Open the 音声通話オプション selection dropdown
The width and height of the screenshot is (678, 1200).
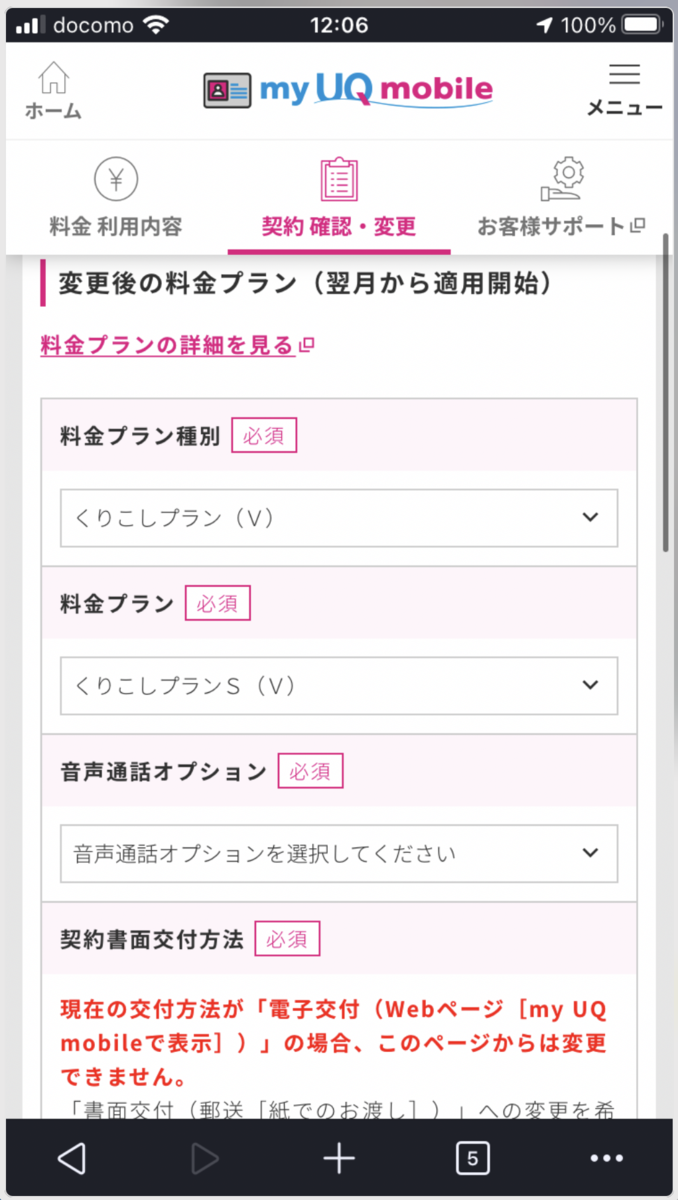tap(339, 853)
